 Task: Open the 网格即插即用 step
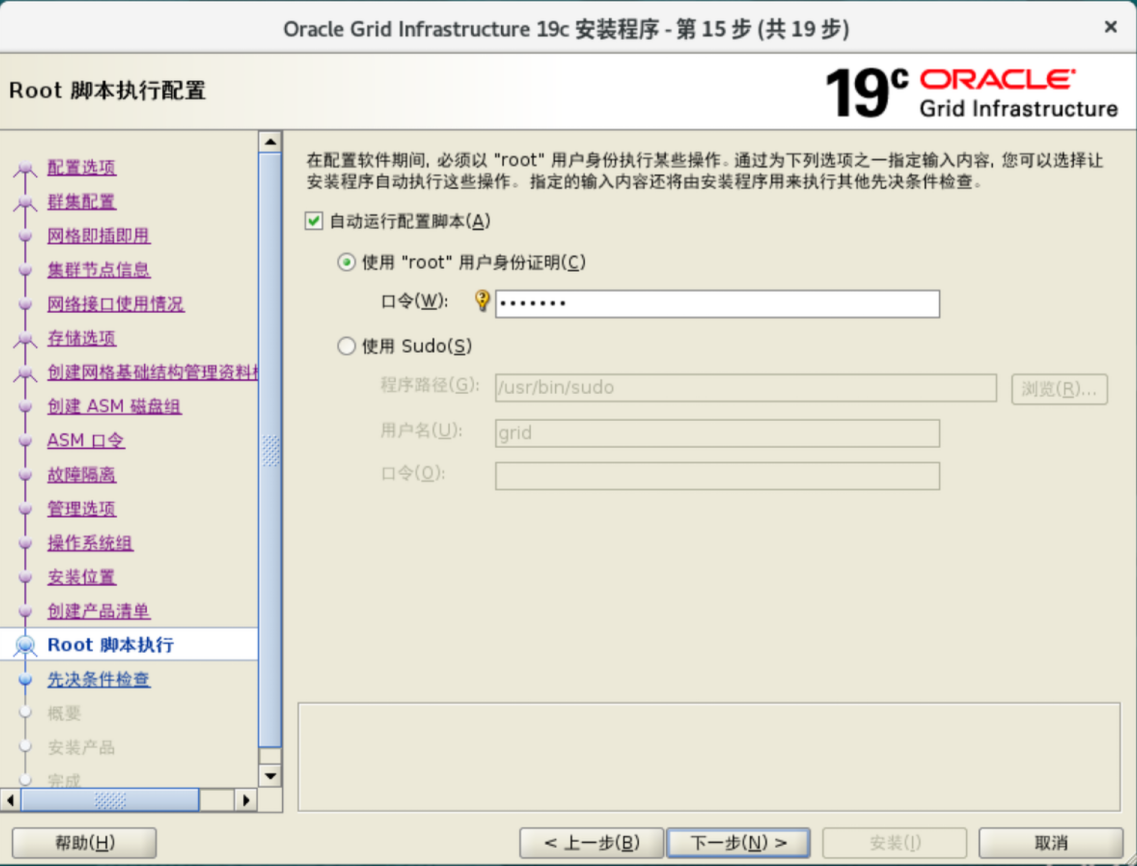98,236
